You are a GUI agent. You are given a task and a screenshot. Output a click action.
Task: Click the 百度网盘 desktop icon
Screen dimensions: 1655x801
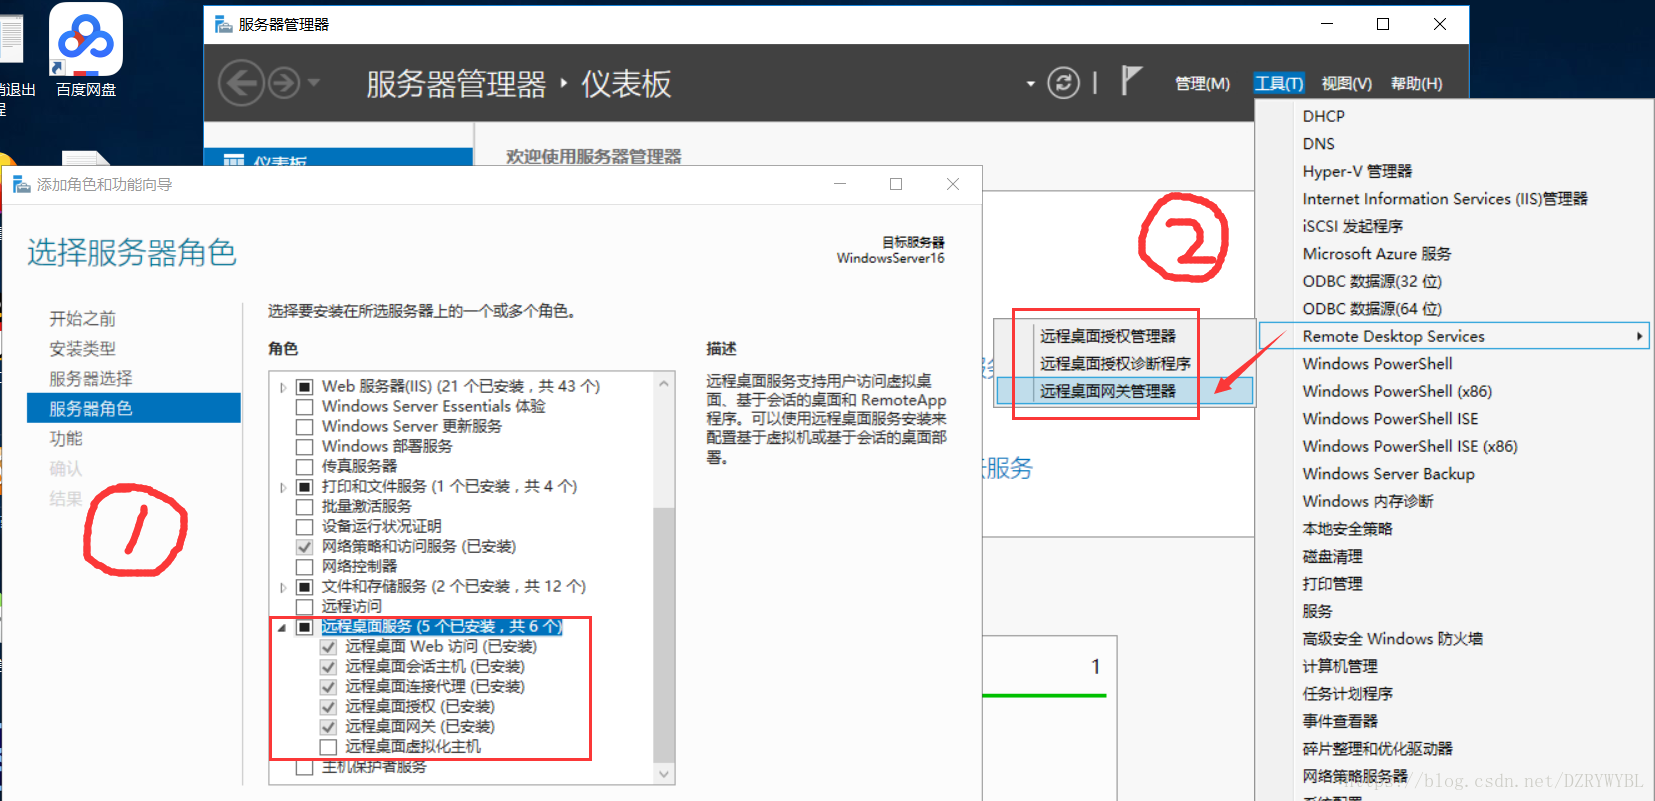tap(86, 50)
